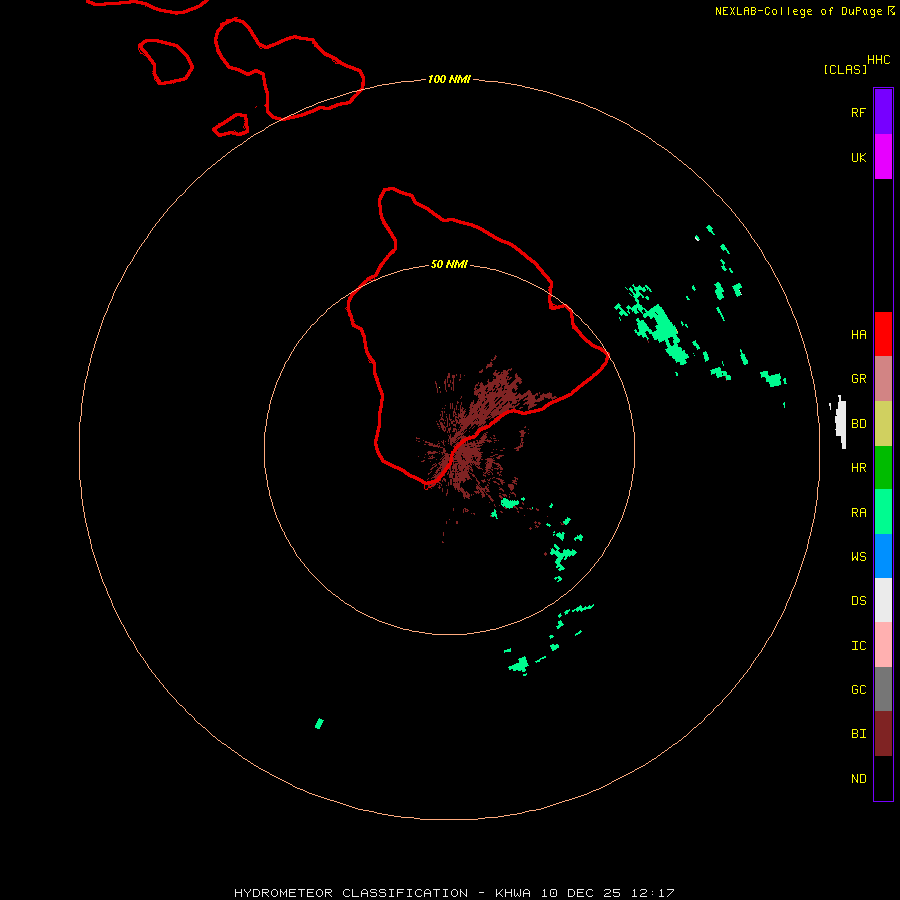Screen dimensions: 900x900
Task: Click the DS white legend swatch
Action: click(x=883, y=600)
